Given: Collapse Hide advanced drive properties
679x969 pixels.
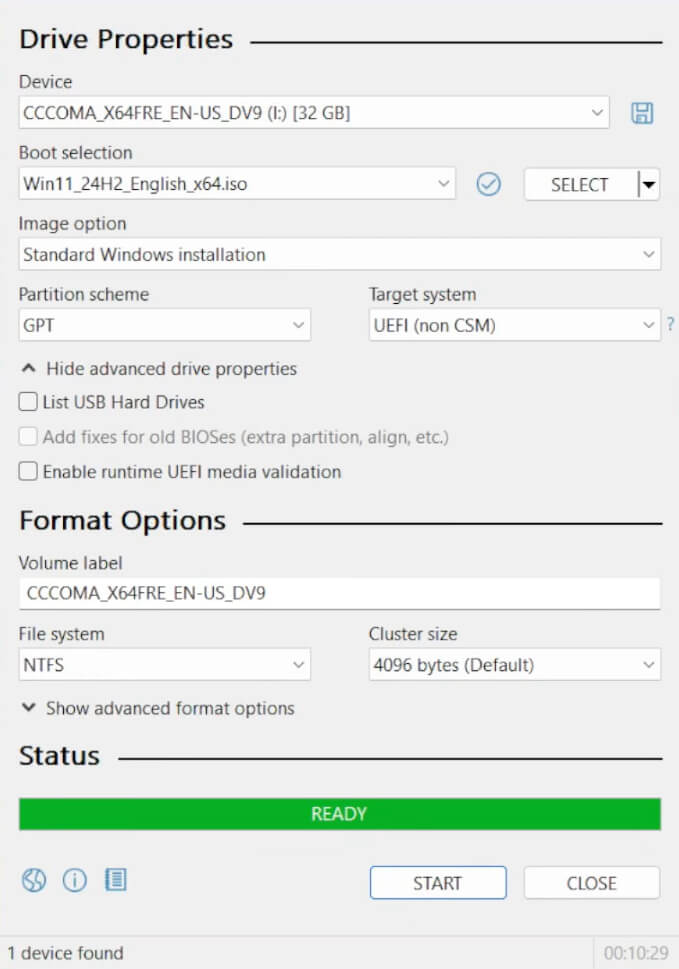Looking at the screenshot, I should click(x=158, y=369).
